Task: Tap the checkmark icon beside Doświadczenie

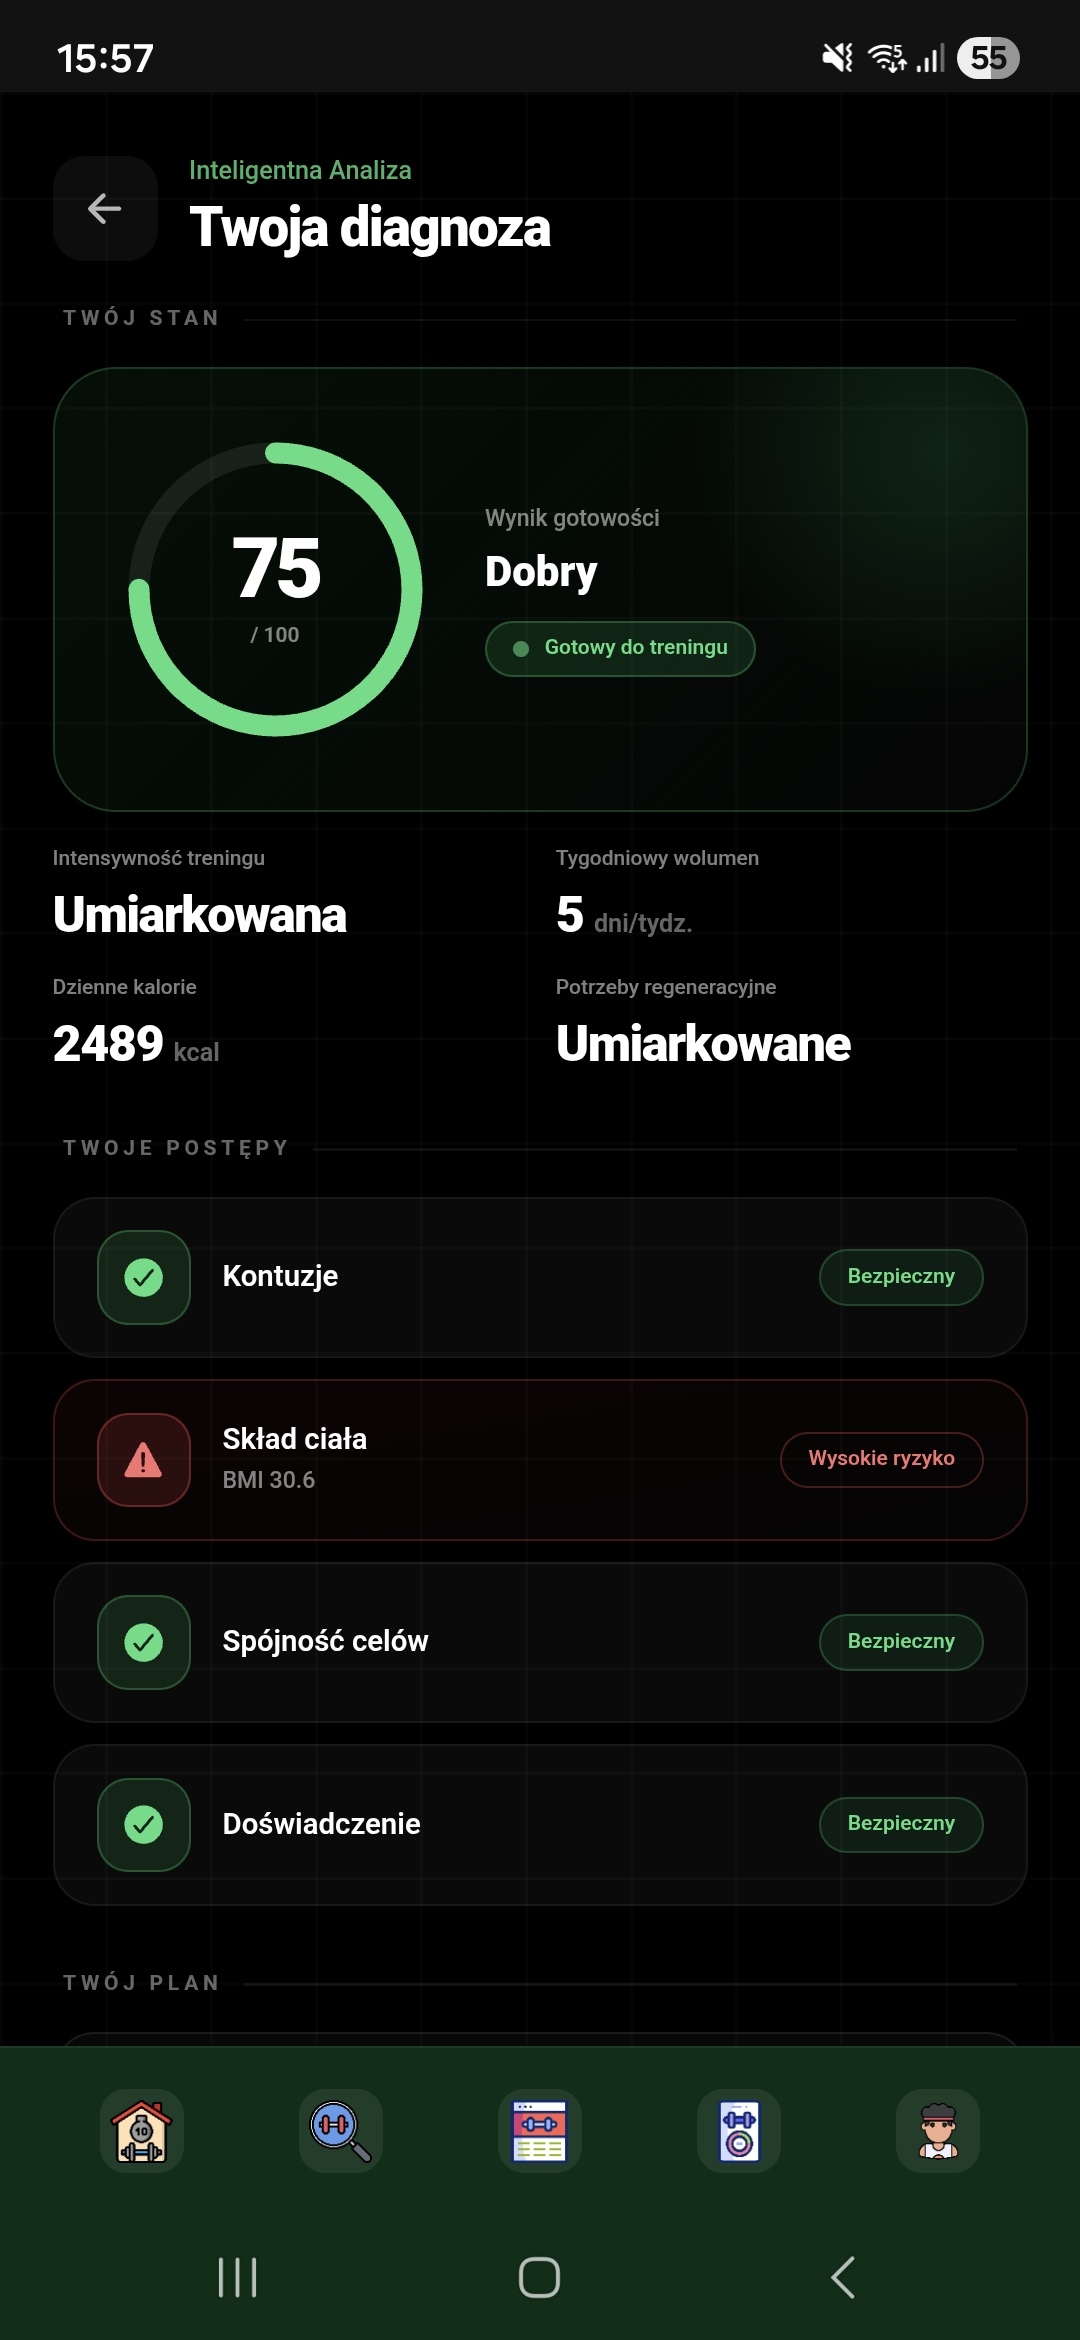Action: 144,1825
